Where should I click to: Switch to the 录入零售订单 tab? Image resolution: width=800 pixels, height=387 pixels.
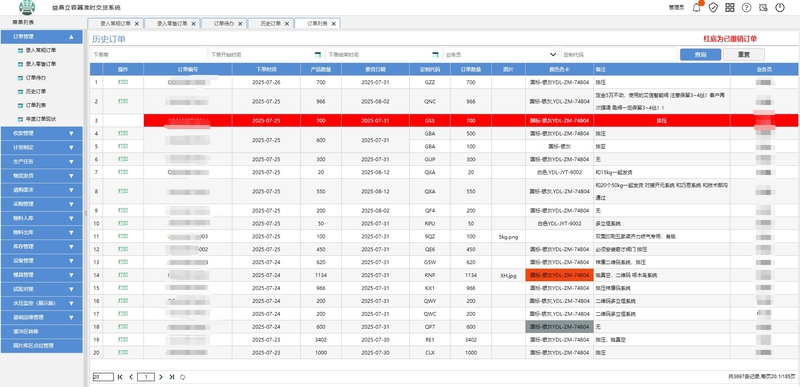[x=172, y=23]
